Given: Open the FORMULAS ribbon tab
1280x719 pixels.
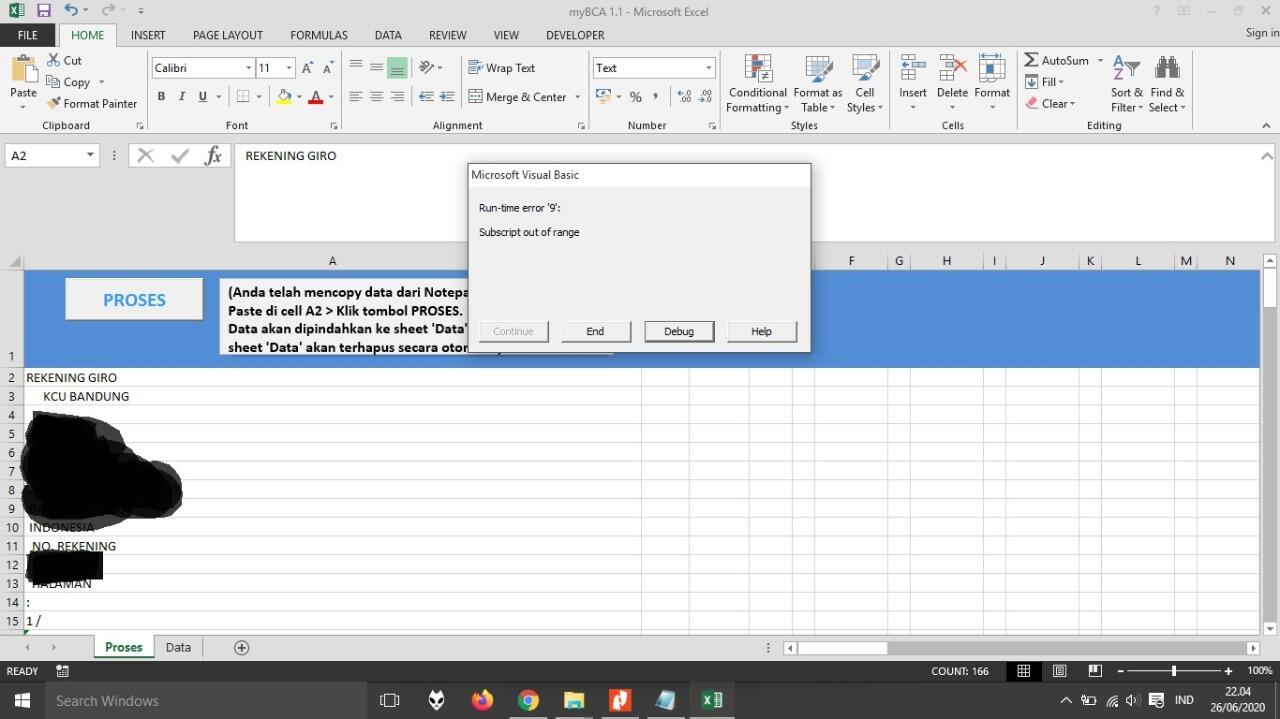Looking at the screenshot, I should coord(319,35).
